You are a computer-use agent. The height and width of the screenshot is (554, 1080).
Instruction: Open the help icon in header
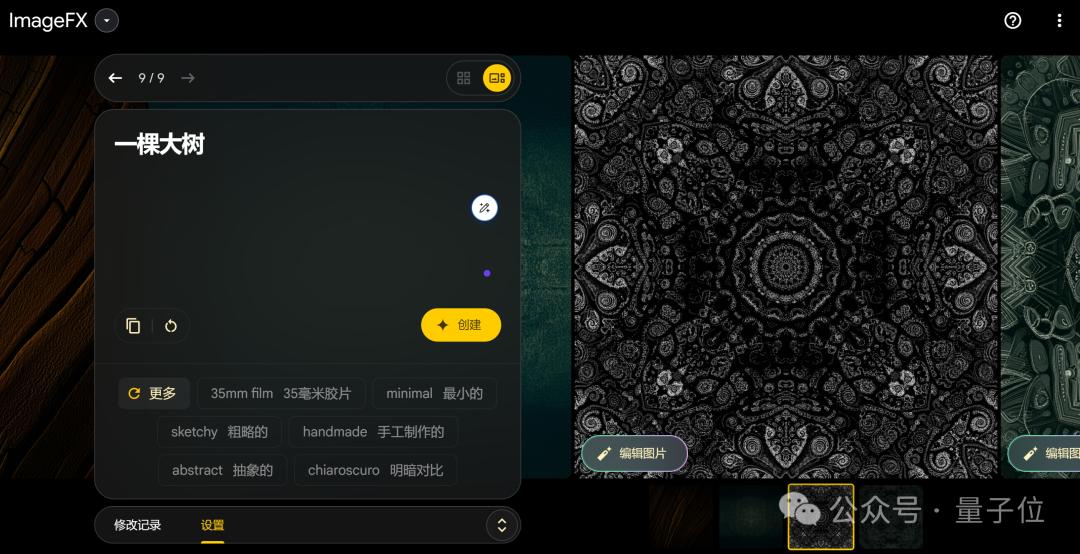pos(1013,20)
